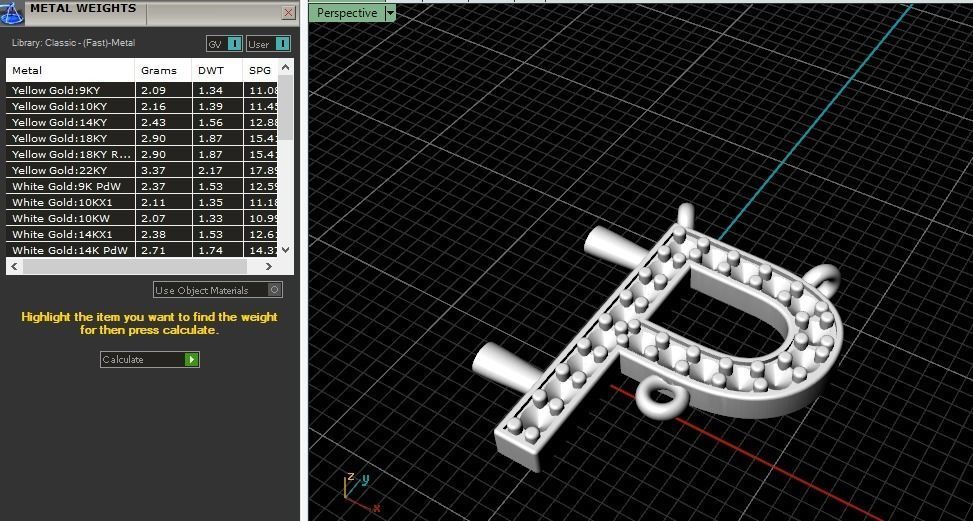This screenshot has width=973, height=521.
Task: Select the Yellow Gold:10KY row
Action: pos(141,106)
